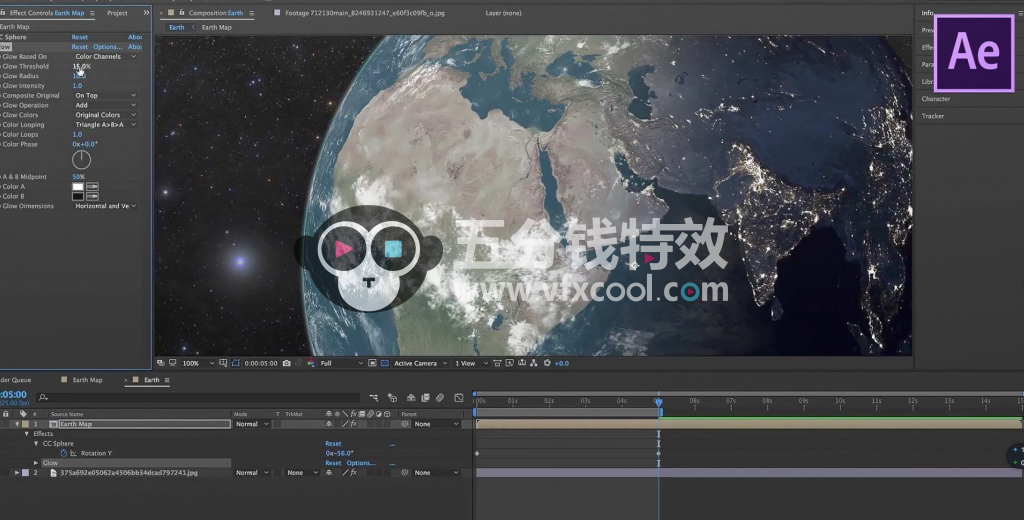The image size is (1024, 520).
Task: Open the Glow Operation dropdown
Action: (105, 105)
